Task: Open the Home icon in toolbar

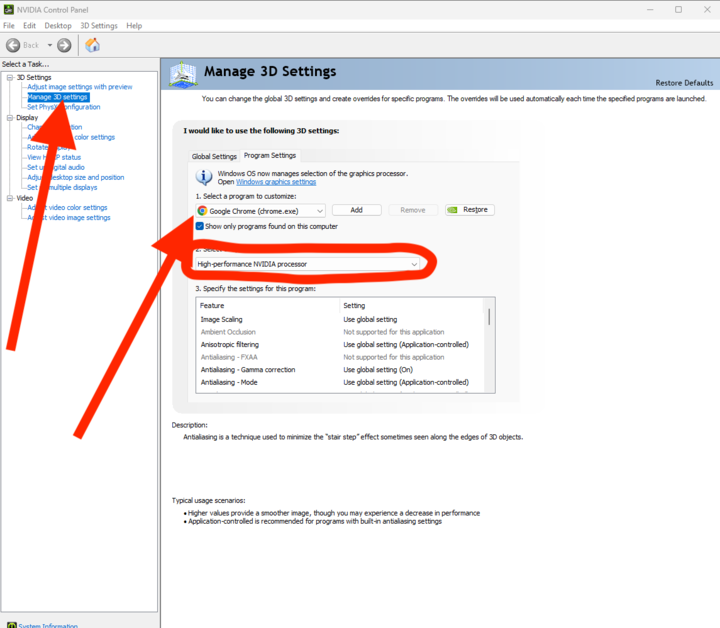Action: (x=92, y=45)
